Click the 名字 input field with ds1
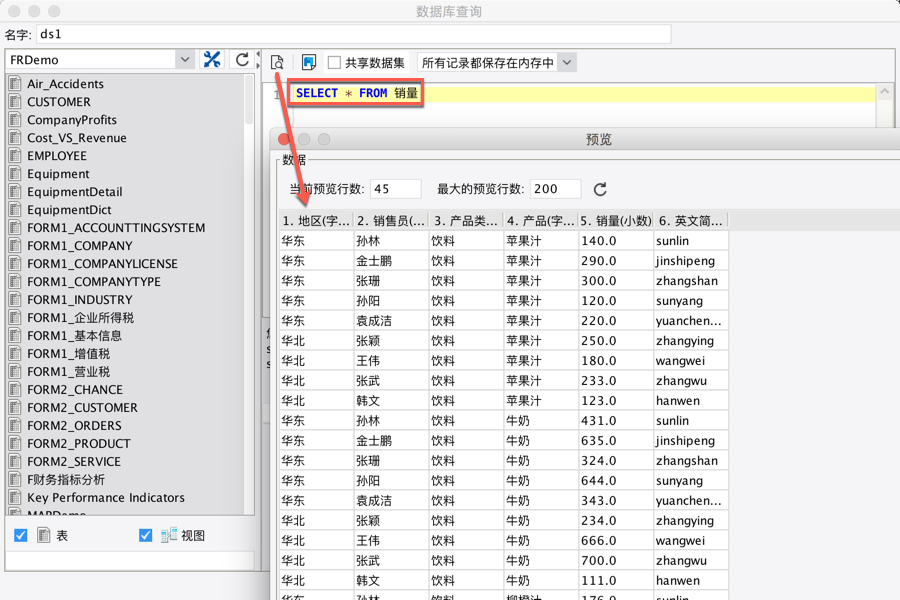900x600 pixels. tap(354, 34)
